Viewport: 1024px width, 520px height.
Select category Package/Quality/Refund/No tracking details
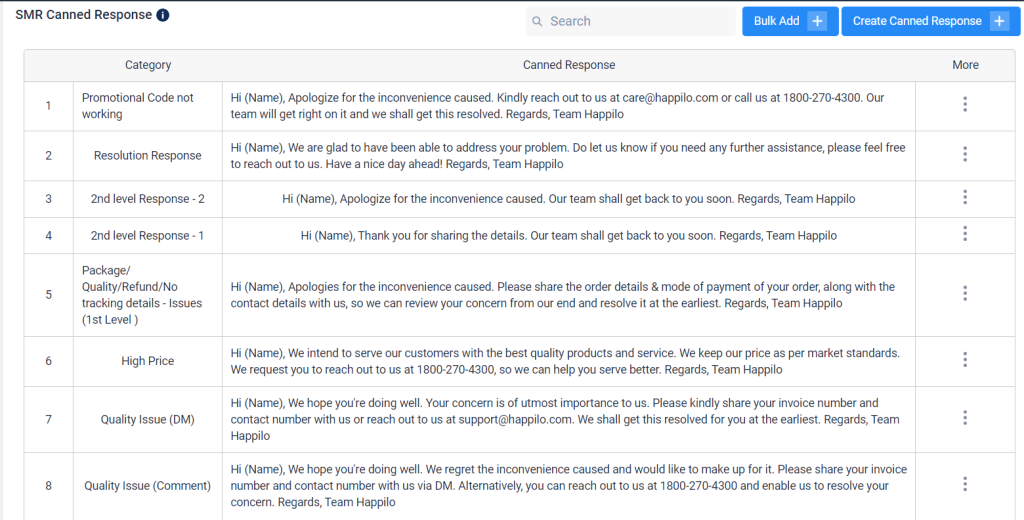point(142,295)
